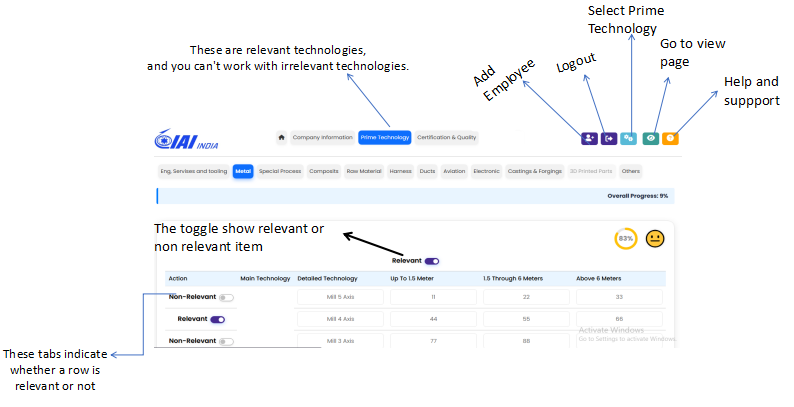The image size is (794, 407).
Task: Switch to the Composits tab
Action: tap(324, 171)
